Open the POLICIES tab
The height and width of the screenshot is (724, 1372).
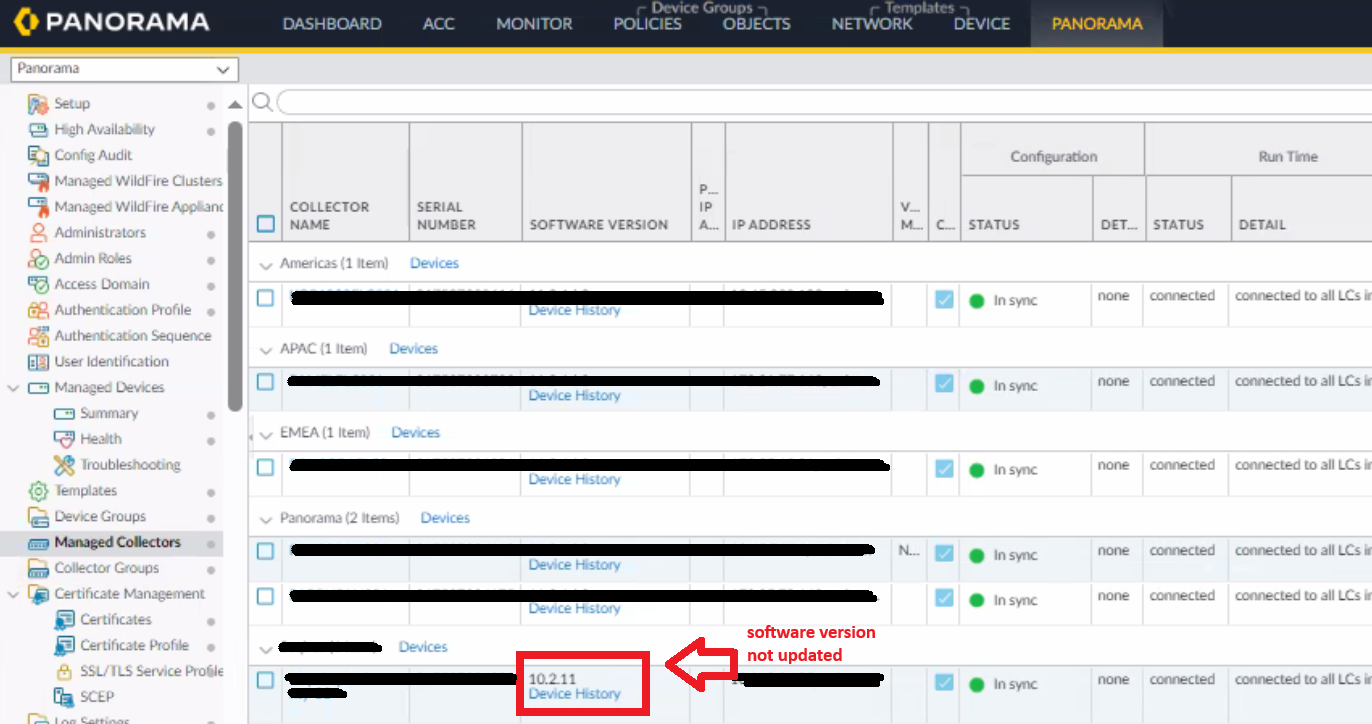648,24
